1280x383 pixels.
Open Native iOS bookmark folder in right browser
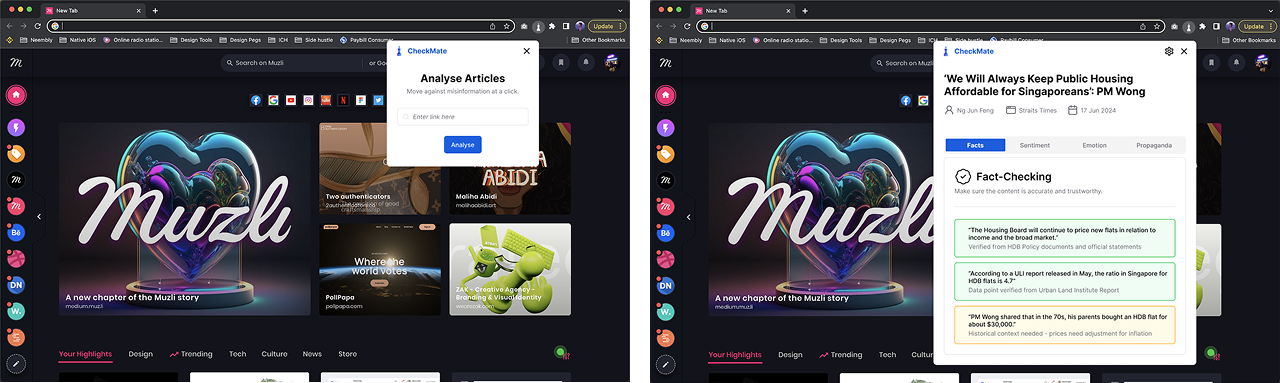727,40
